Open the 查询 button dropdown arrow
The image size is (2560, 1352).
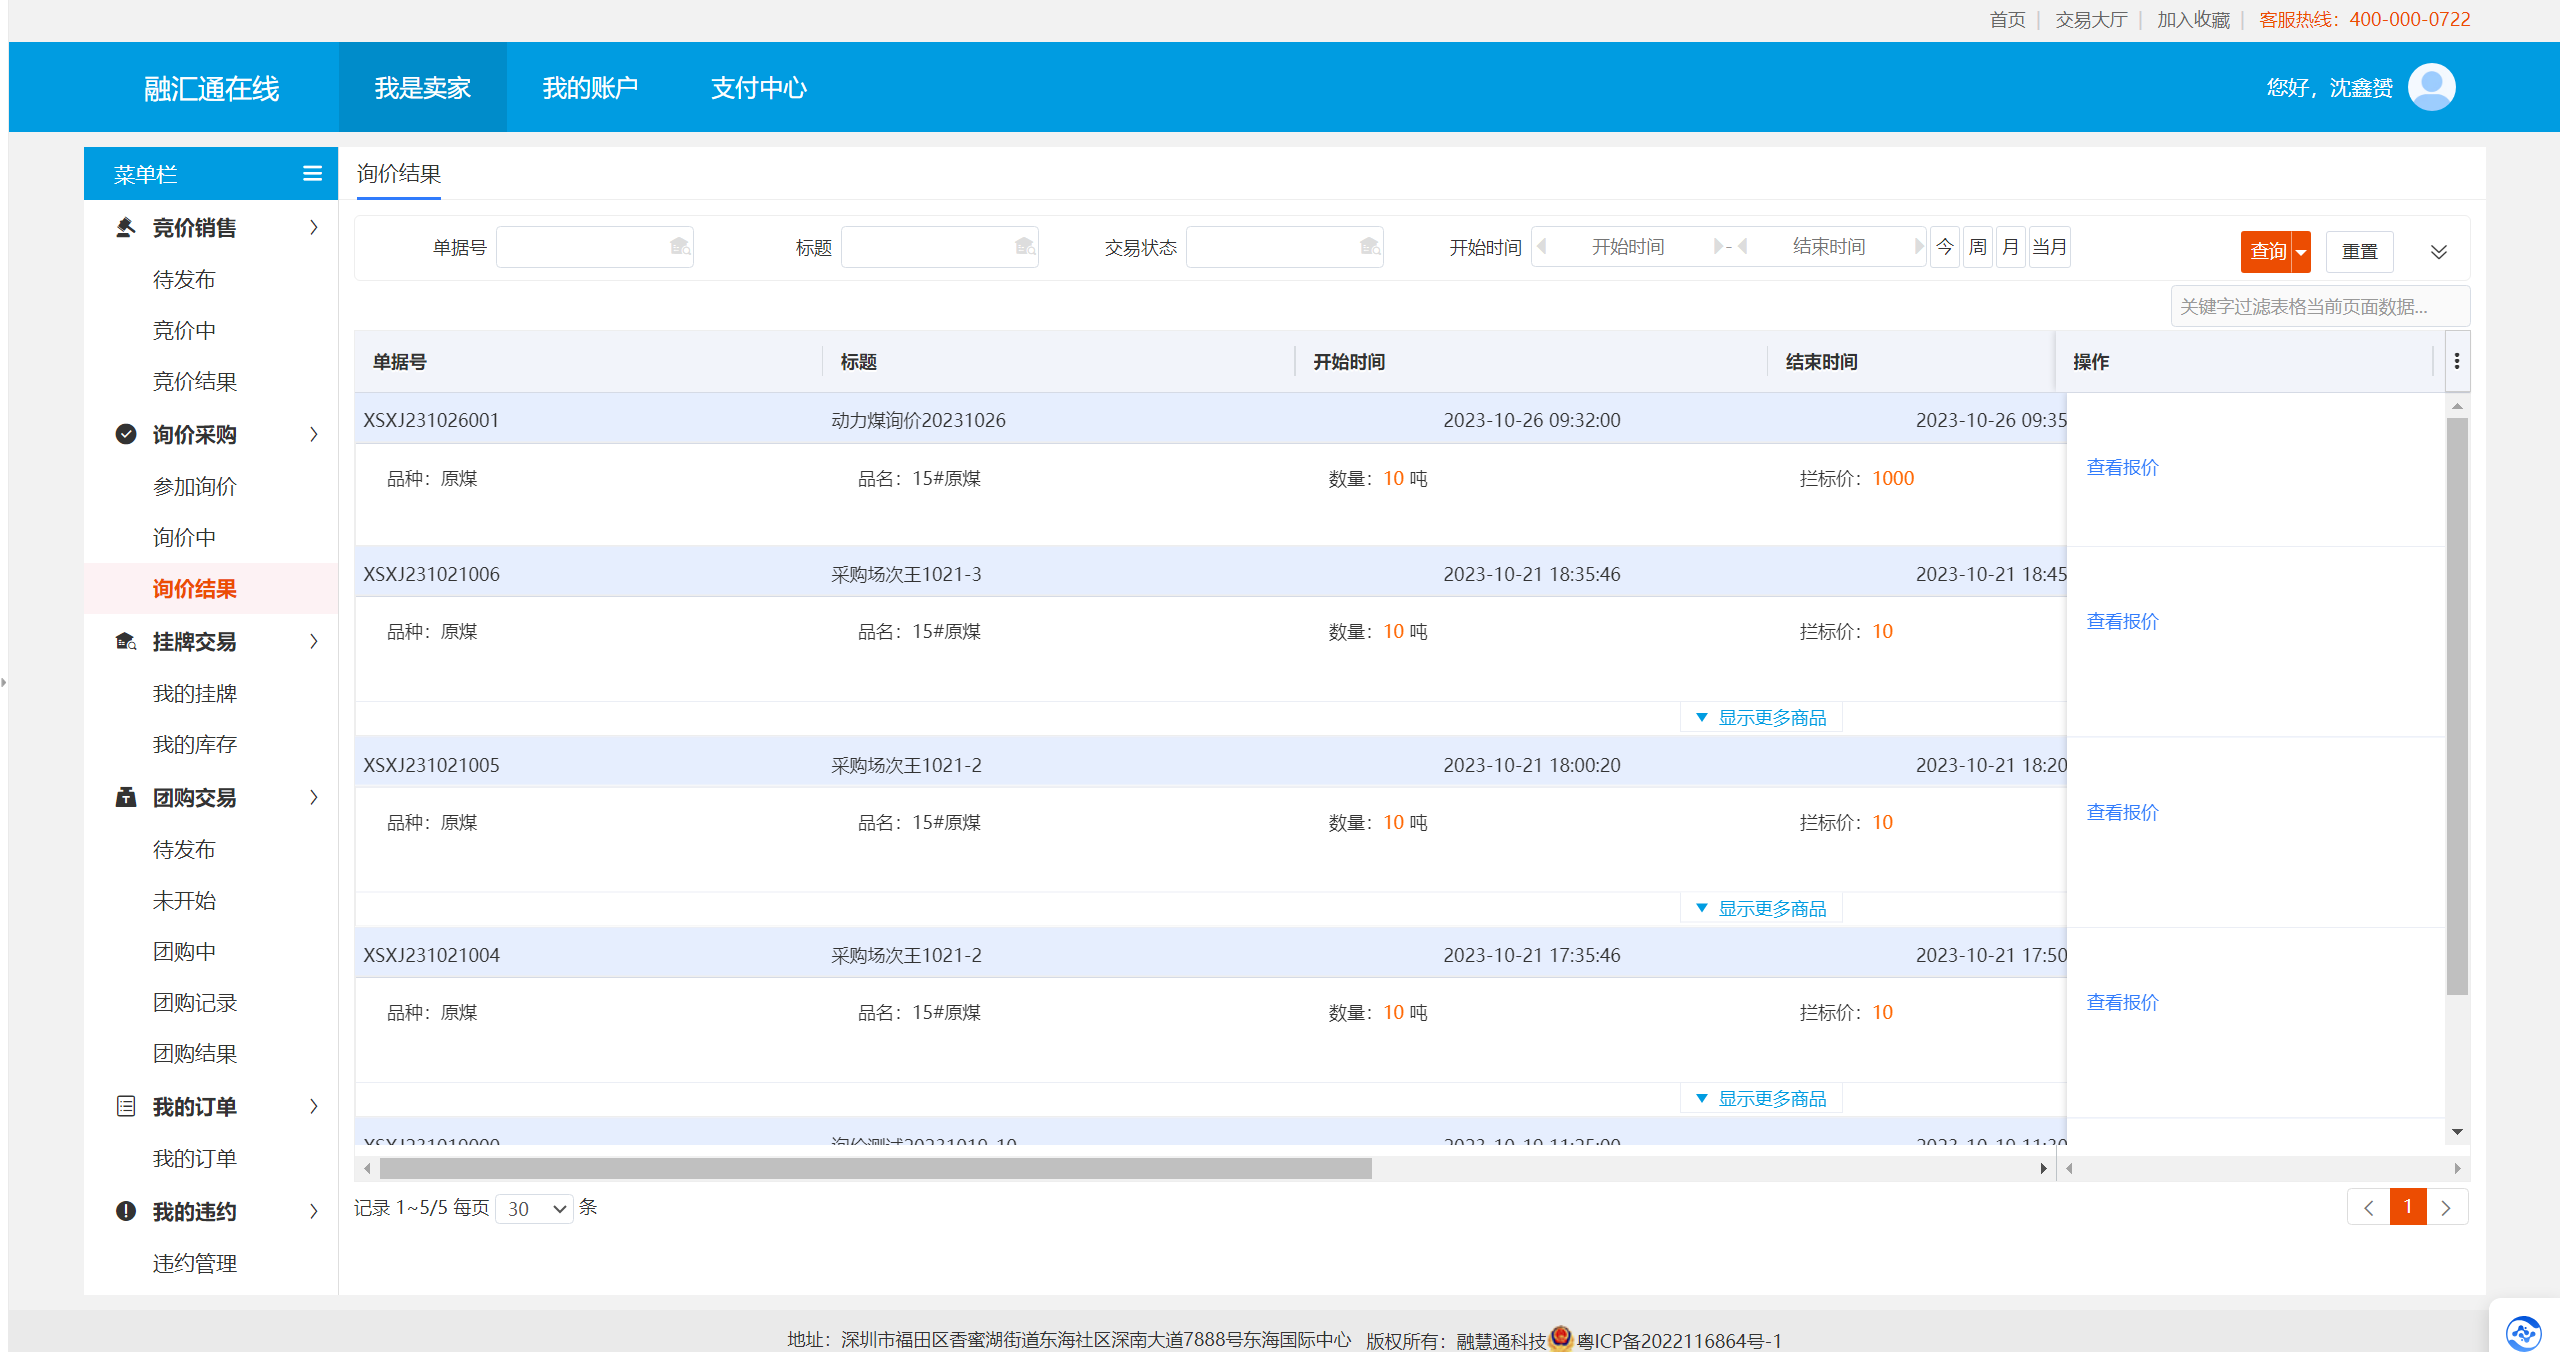click(2301, 252)
